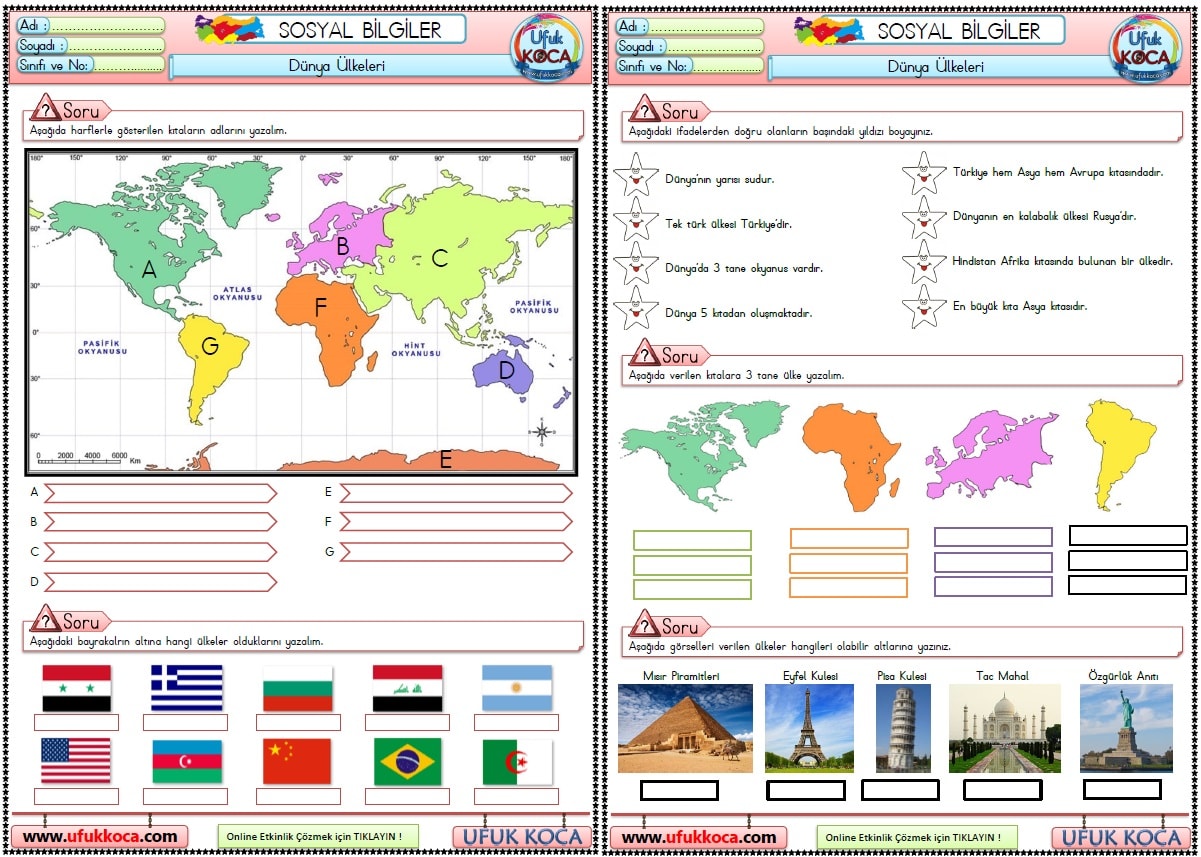Click the "HİNT OKYANUSU" label on the map

click(x=416, y=349)
